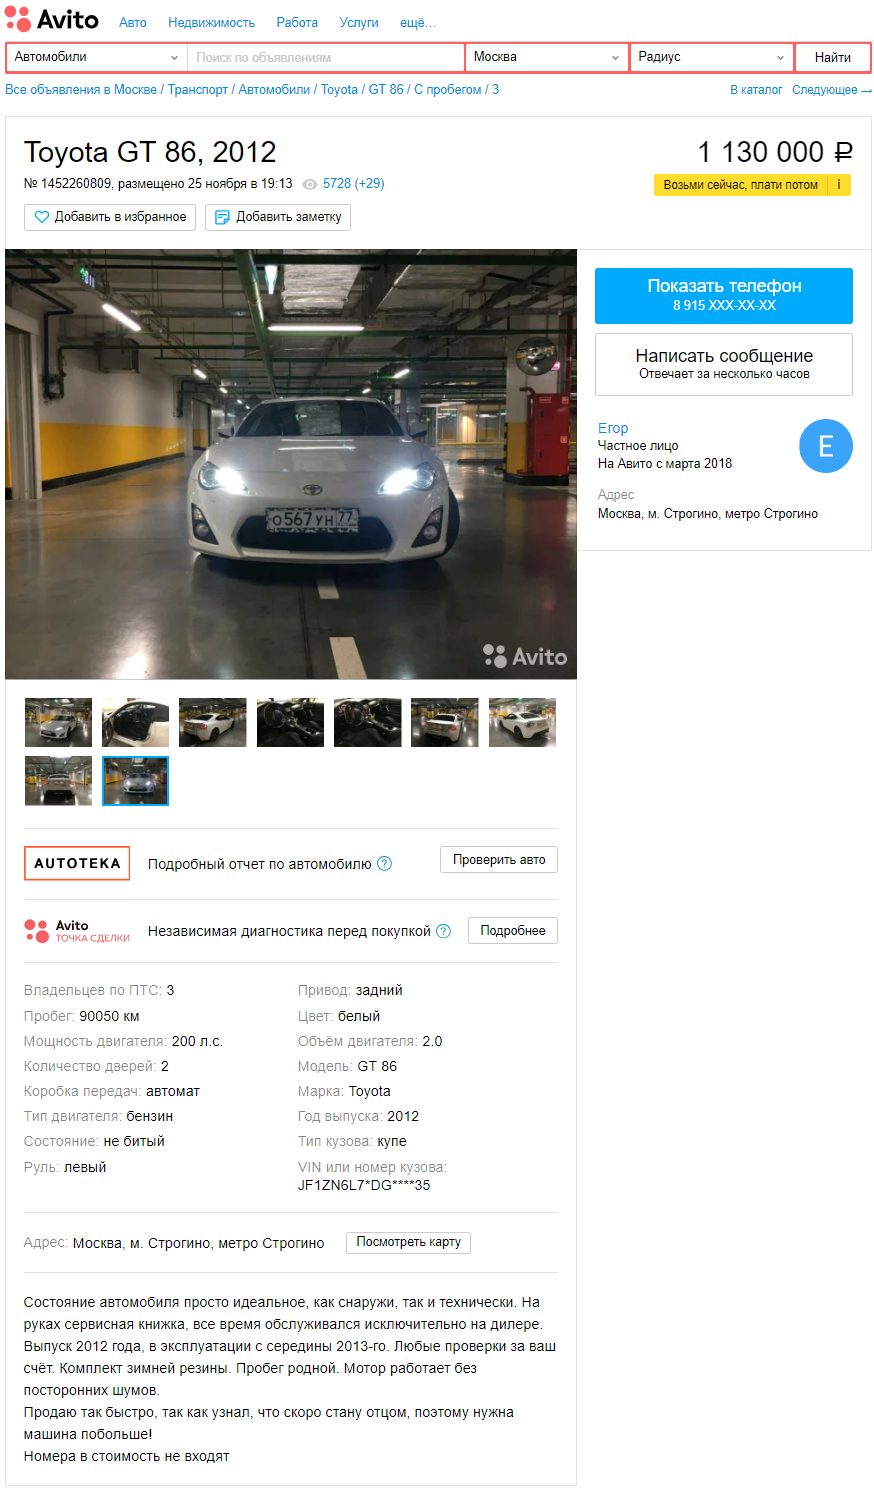
Task: Click the Проверить авто button
Action: [x=499, y=860]
